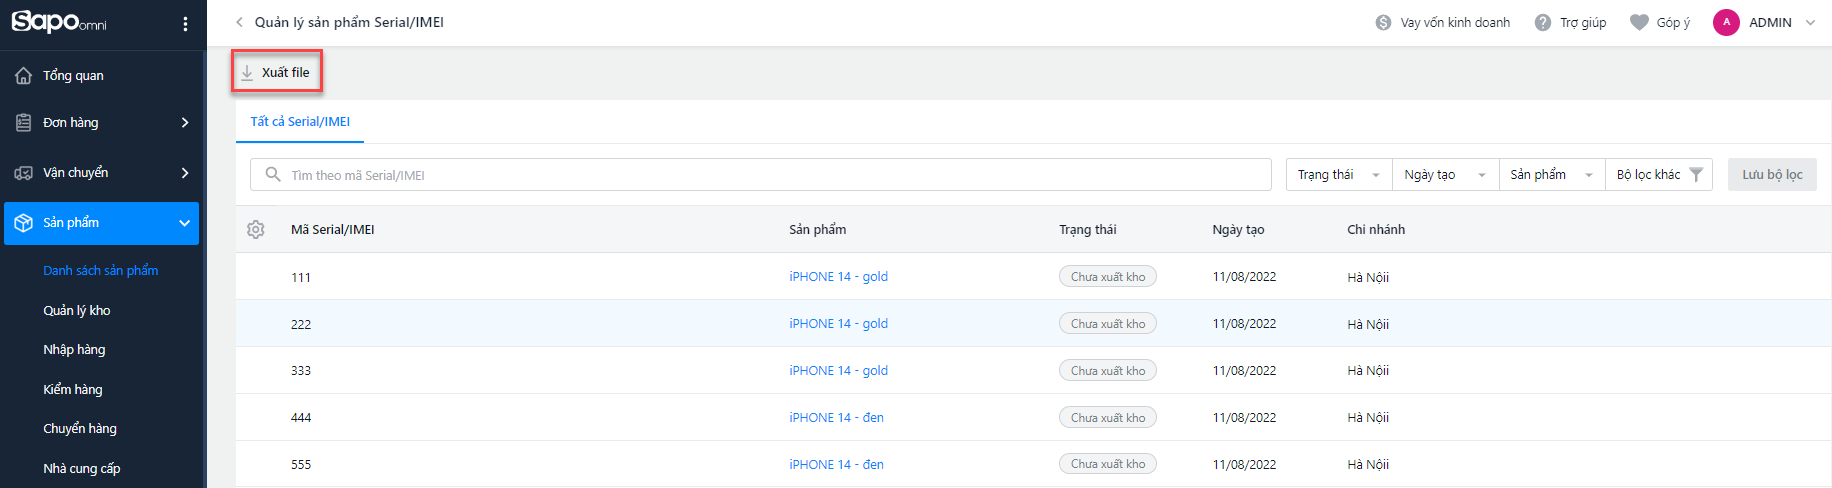Expand the Đơn hàng submenu
This screenshot has width=1832, height=488.
tap(185, 122)
